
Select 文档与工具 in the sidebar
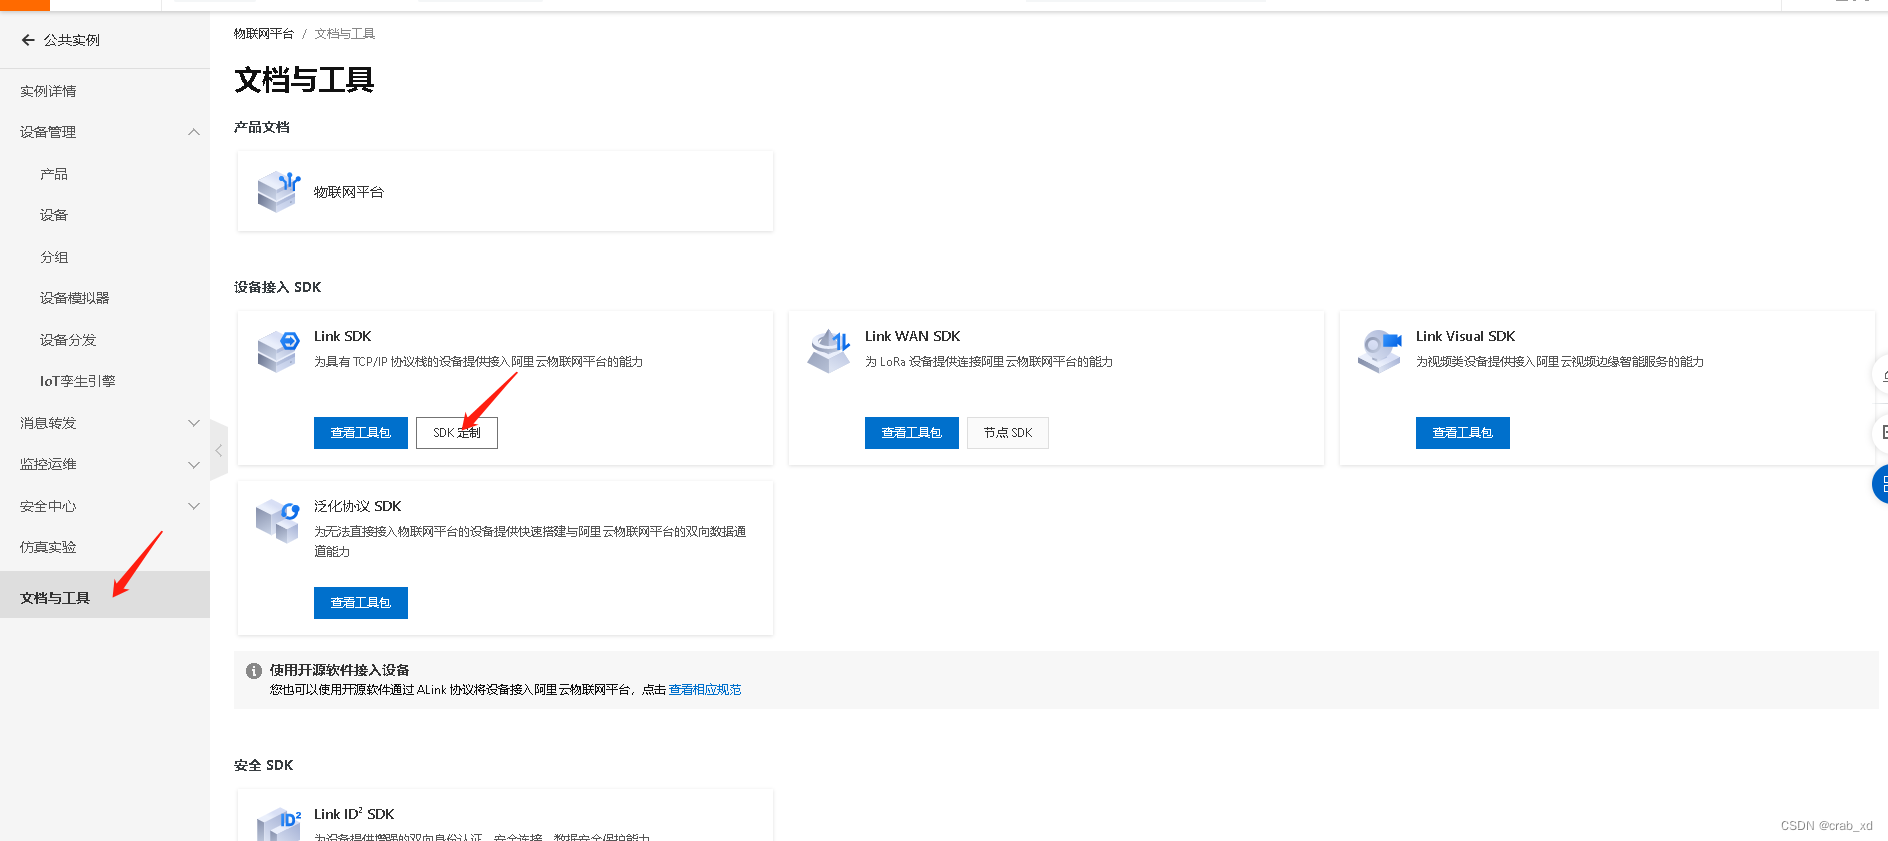(105, 595)
